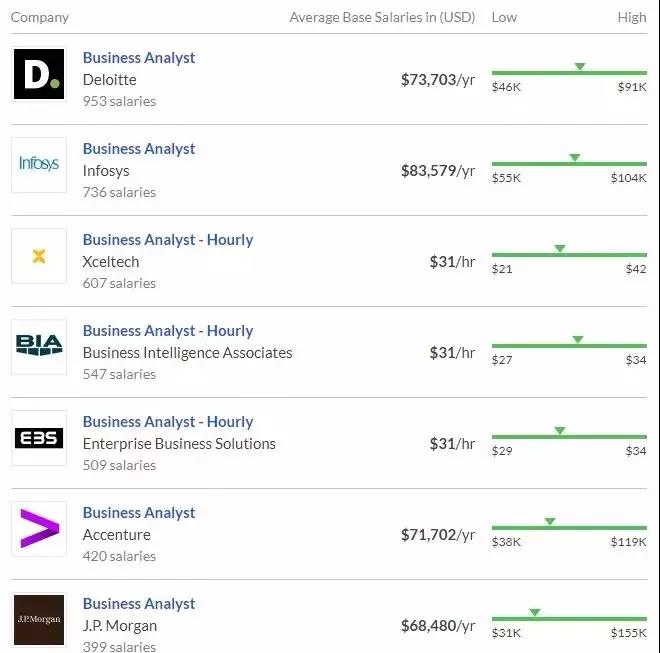The width and height of the screenshot is (660, 653).
Task: Click Xceltech Business Analyst - Hourly link
Action: click(168, 240)
